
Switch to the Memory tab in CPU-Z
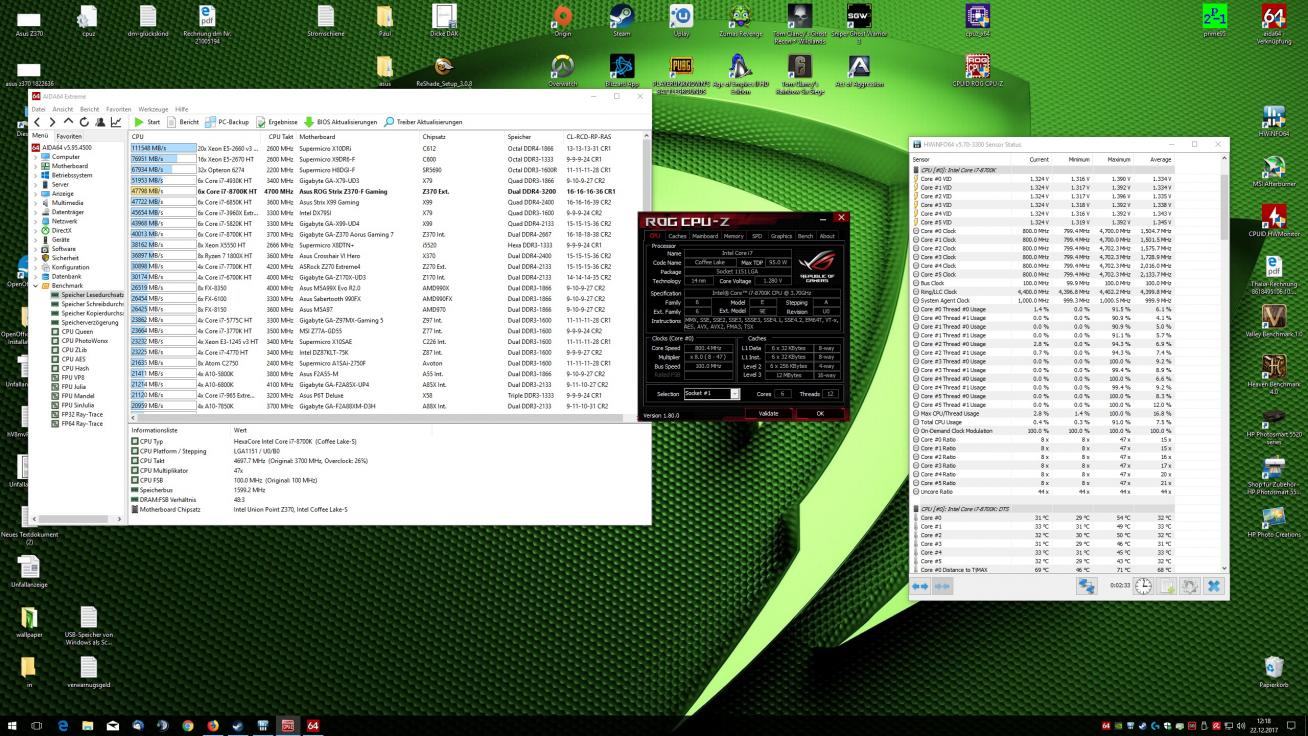pos(733,236)
